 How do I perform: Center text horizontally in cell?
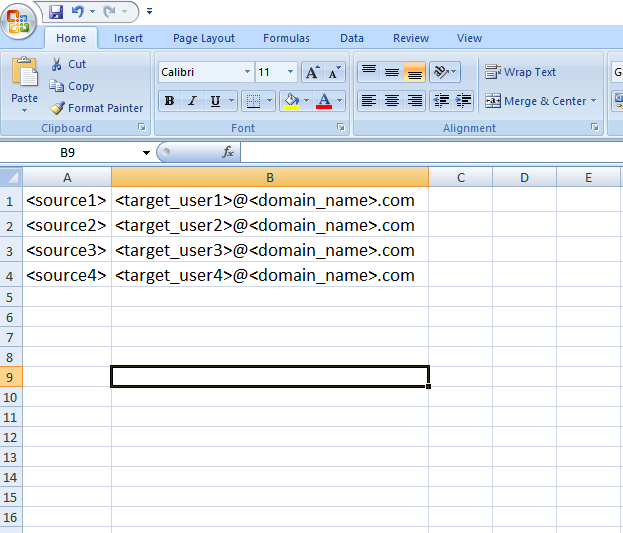[392, 101]
